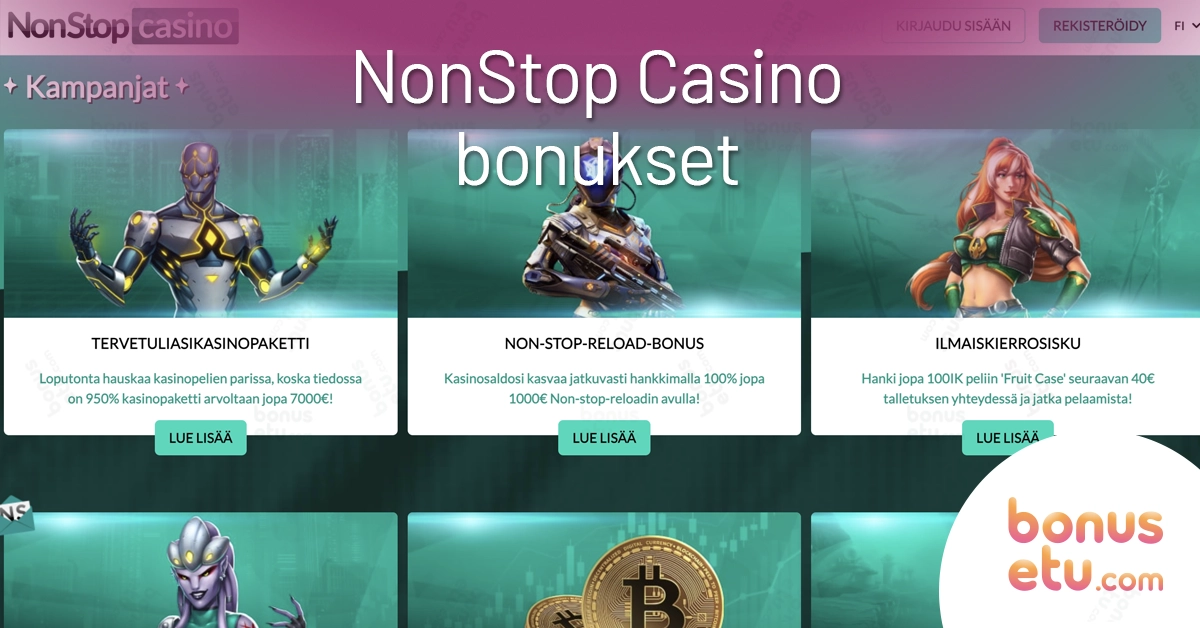1200x628 pixels.
Task: Click the Non-Stop-Reload-Bonus title
Action: pos(604,343)
